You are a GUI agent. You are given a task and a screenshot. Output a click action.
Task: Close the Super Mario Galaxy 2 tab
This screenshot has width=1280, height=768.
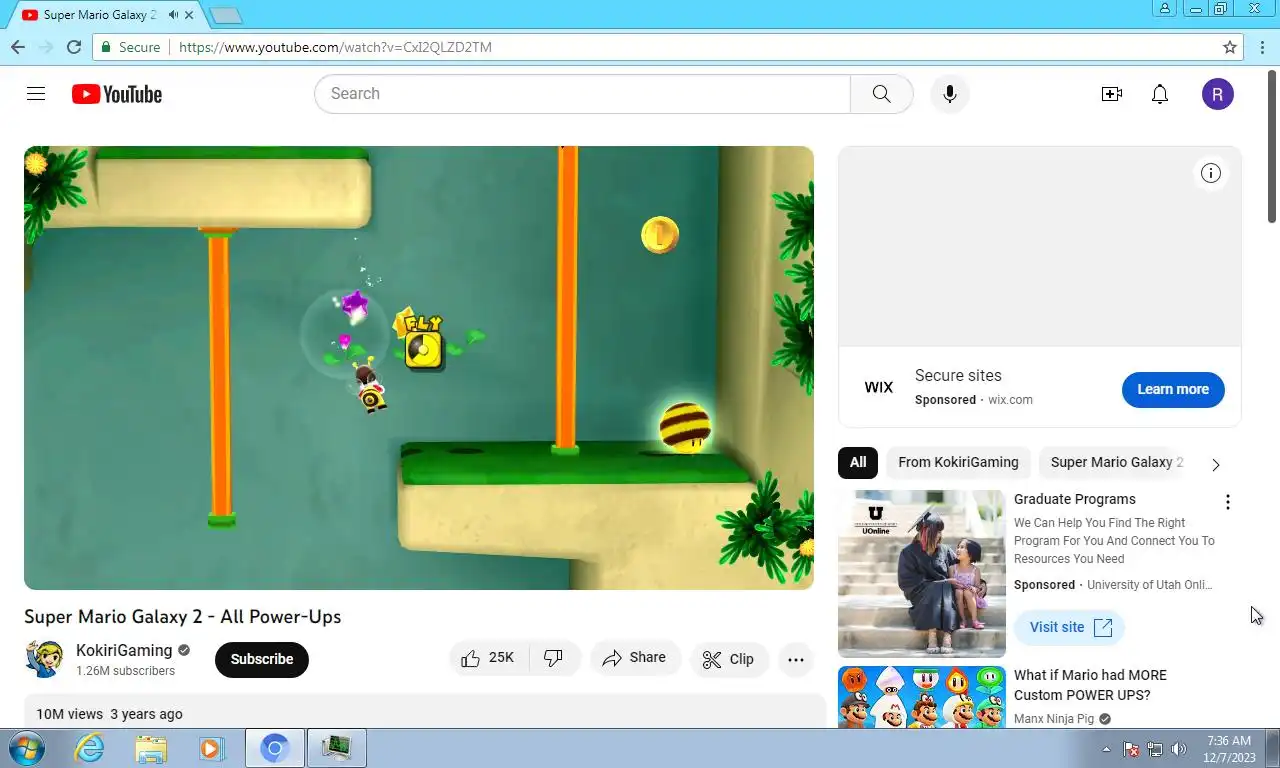click(x=189, y=15)
